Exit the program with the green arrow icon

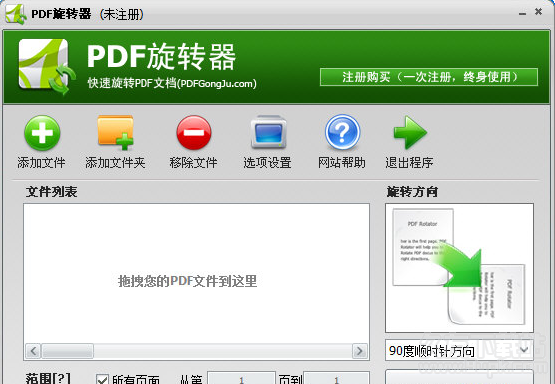(x=410, y=132)
